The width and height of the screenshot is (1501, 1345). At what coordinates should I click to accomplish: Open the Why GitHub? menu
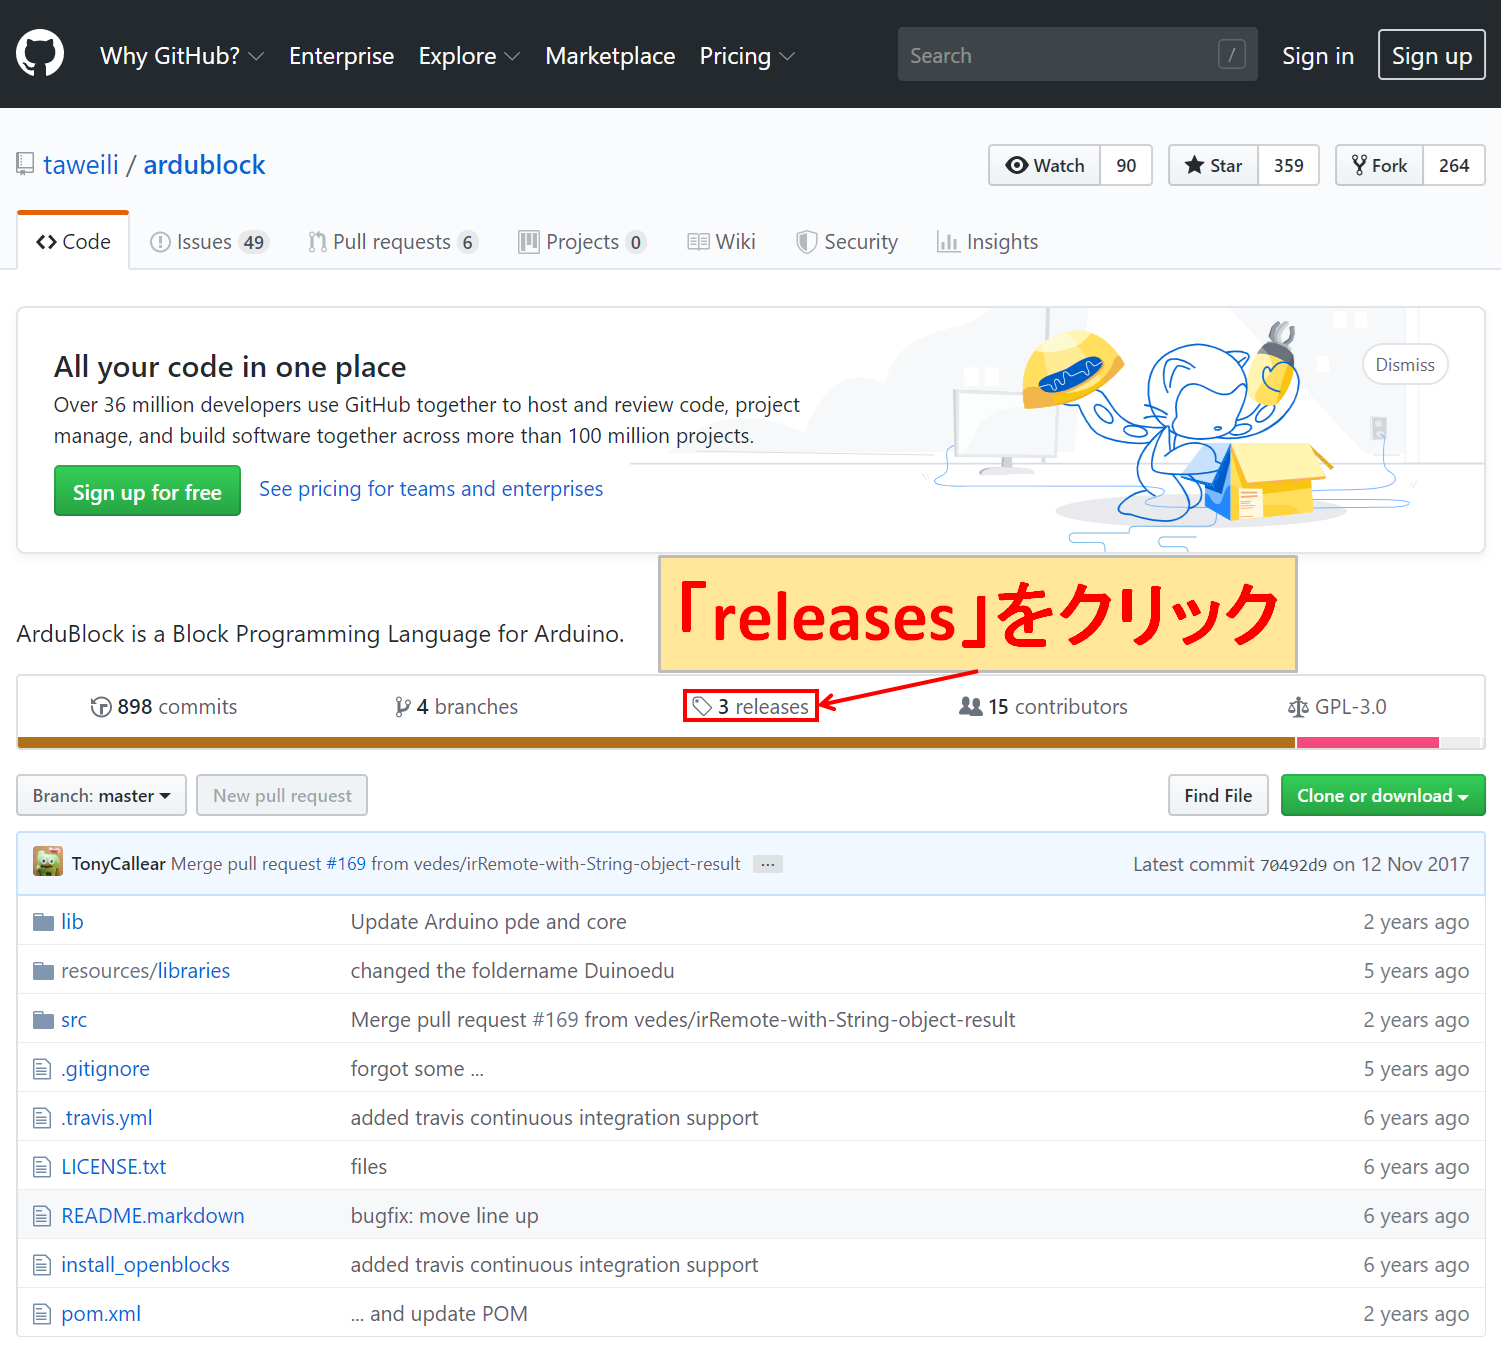tap(181, 56)
